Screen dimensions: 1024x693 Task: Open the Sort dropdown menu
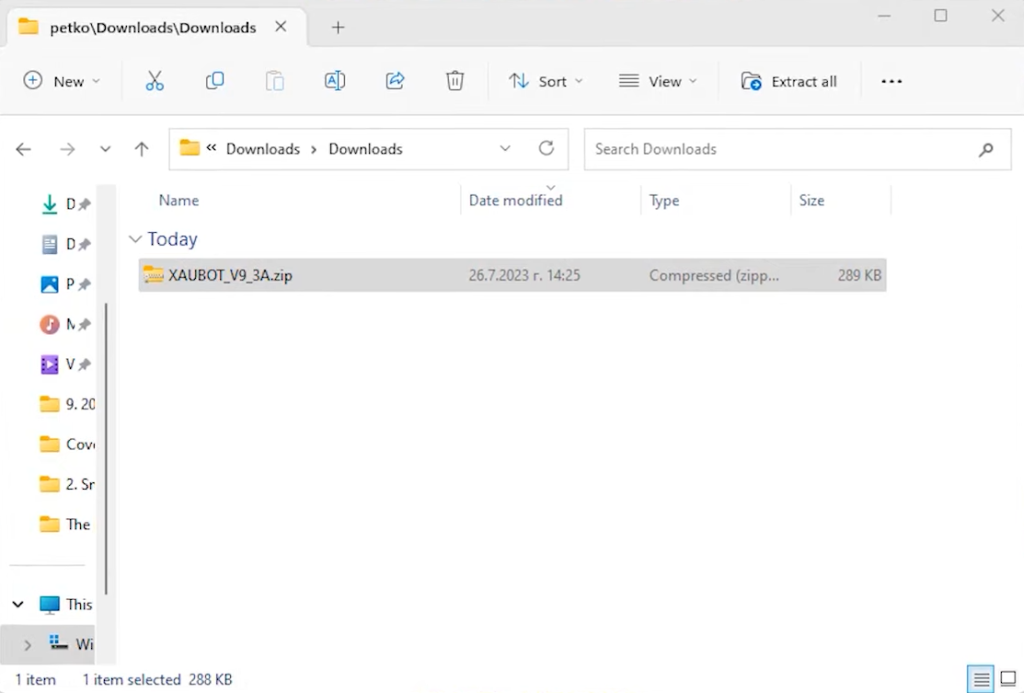(x=545, y=81)
